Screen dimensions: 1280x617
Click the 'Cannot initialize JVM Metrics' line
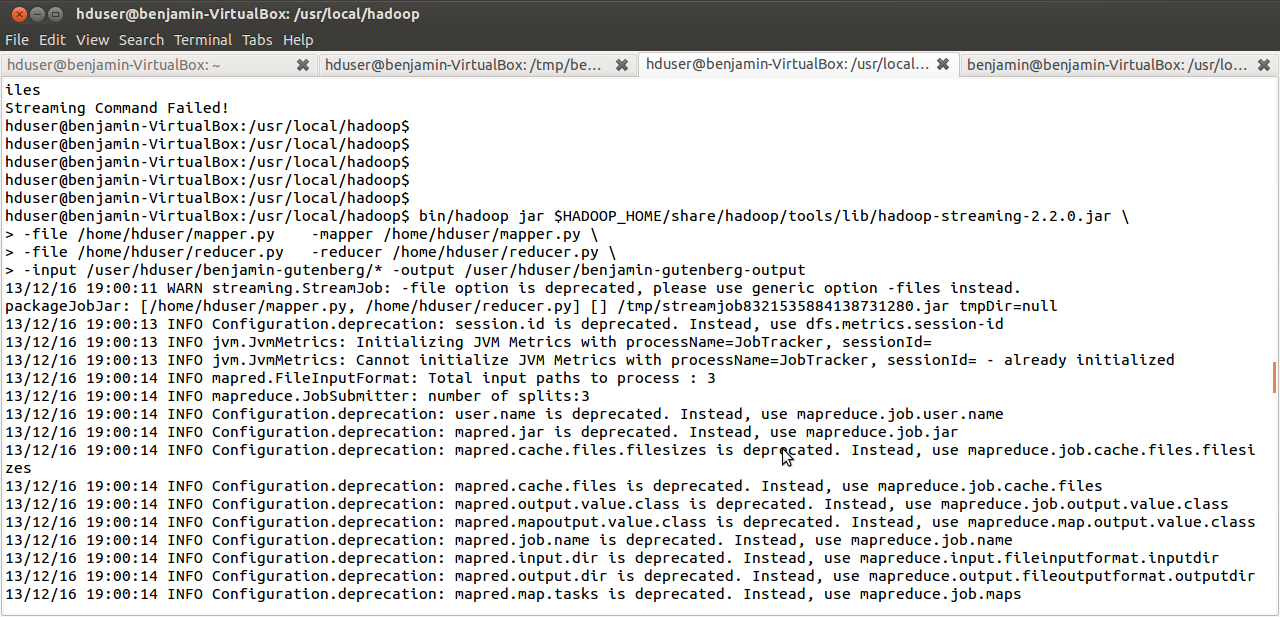coord(589,360)
